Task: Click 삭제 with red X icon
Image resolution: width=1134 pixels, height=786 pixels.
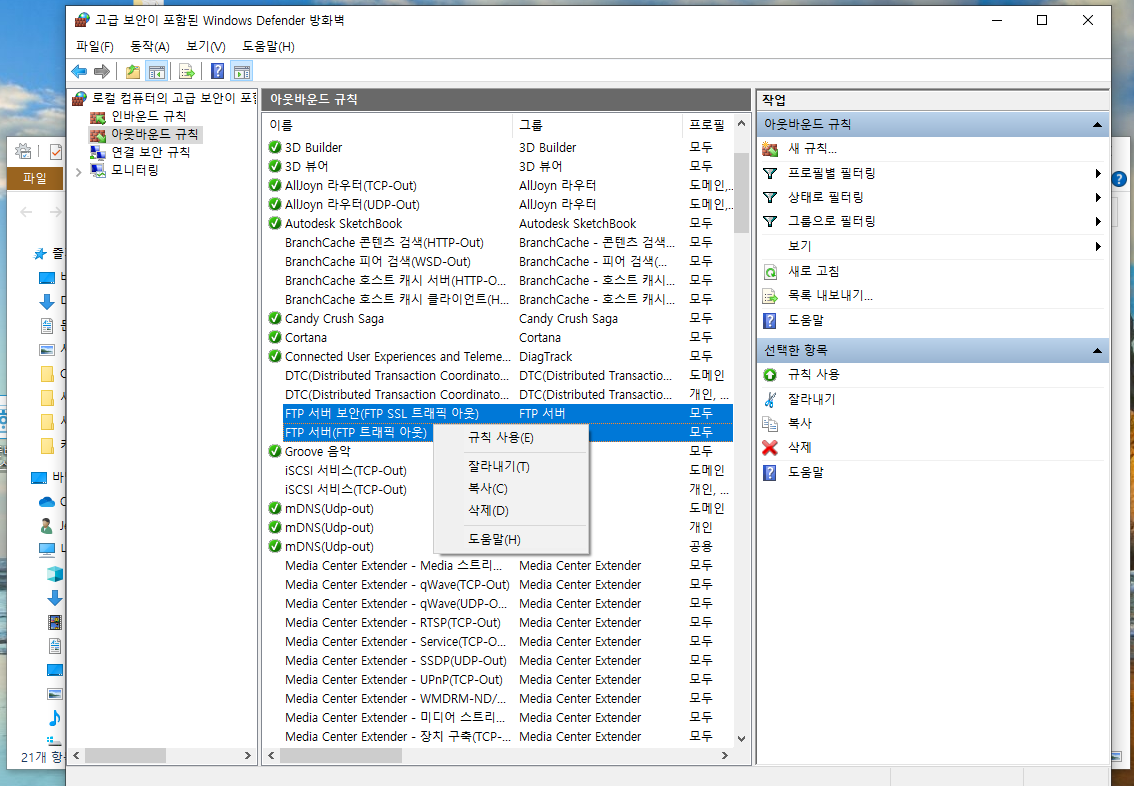Action: pyautogui.click(x=800, y=447)
